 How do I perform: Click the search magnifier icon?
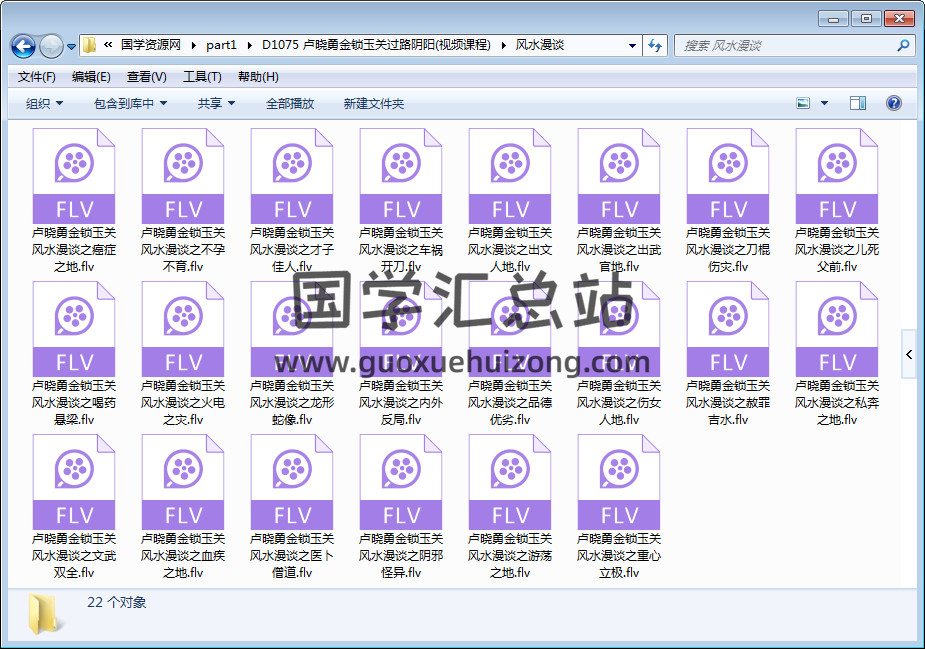click(x=903, y=46)
